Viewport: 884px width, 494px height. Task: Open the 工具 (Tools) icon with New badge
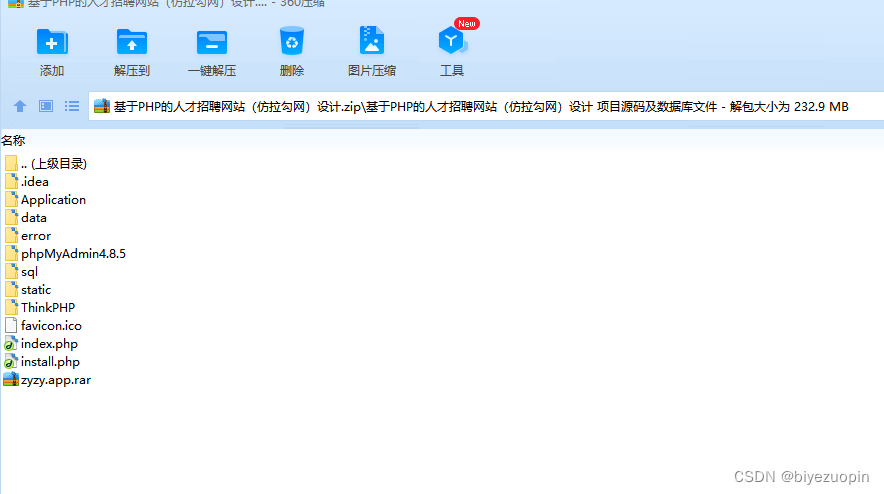coord(453,41)
